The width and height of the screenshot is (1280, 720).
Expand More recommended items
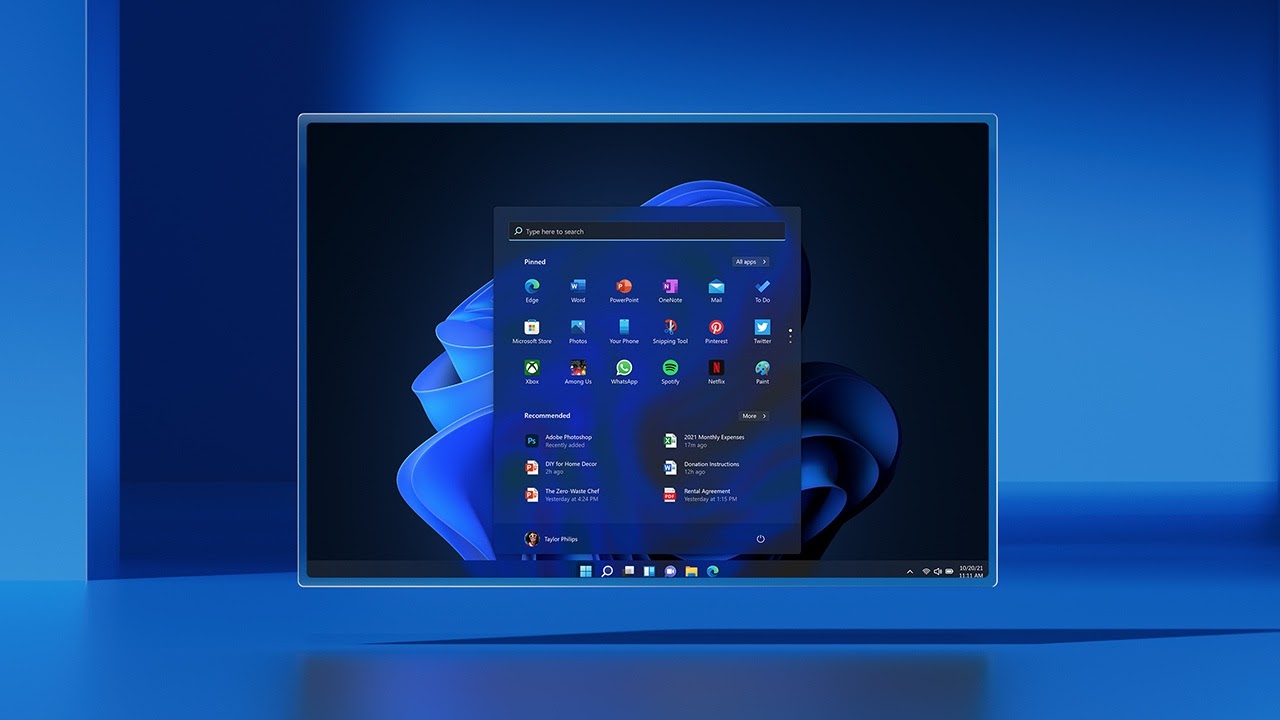(755, 416)
